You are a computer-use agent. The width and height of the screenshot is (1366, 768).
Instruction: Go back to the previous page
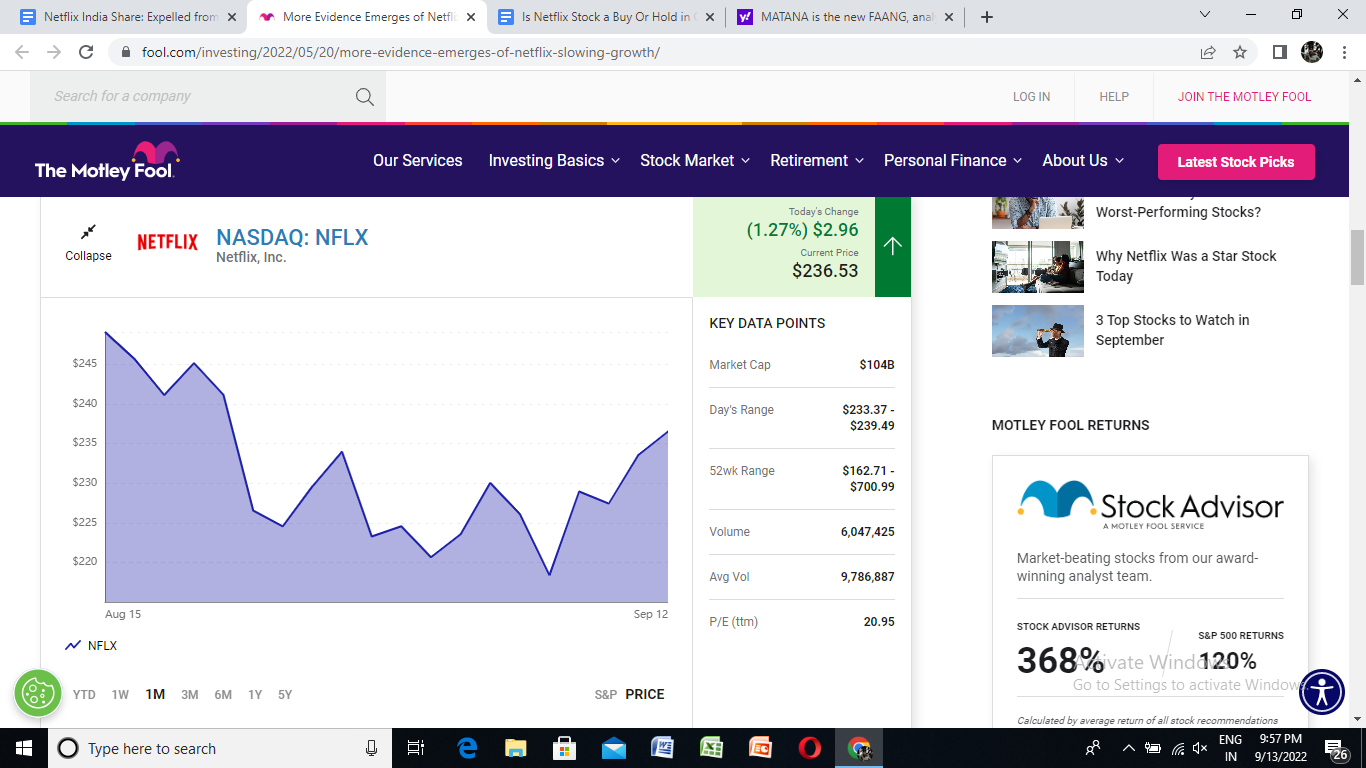coord(22,52)
